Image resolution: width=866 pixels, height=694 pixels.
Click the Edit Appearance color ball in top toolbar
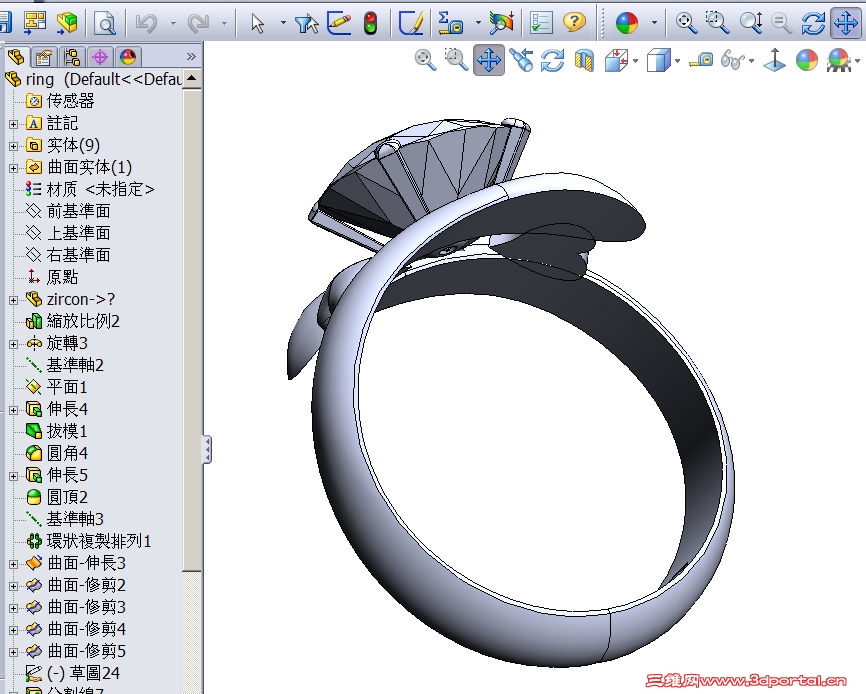click(627, 23)
